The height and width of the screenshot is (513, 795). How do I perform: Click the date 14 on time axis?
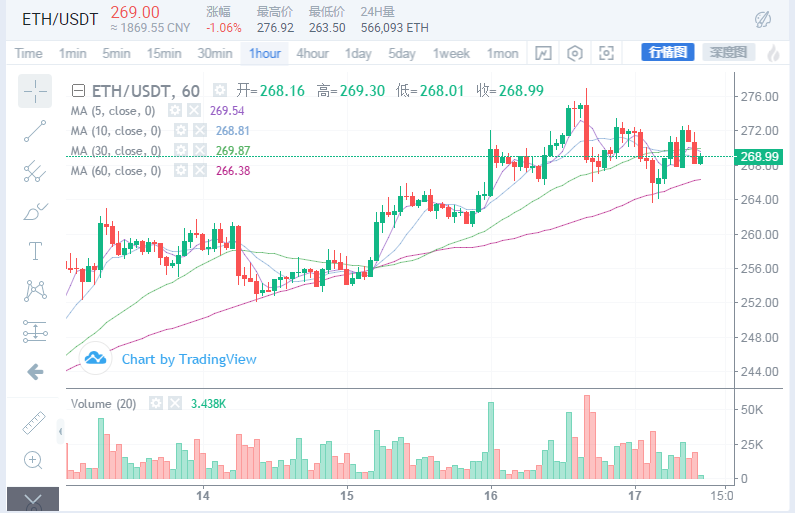(x=203, y=495)
